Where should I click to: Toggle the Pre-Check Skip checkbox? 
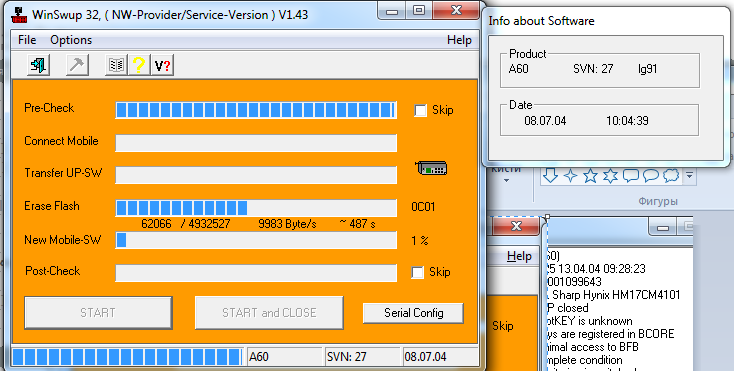click(420, 110)
